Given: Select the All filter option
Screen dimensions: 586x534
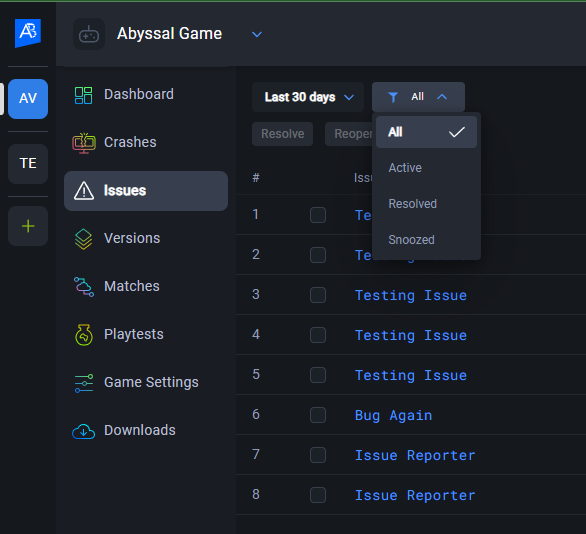Looking at the screenshot, I should [x=426, y=132].
